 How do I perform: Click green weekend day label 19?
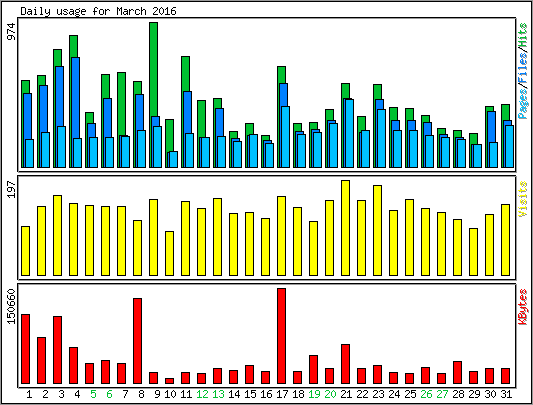(314, 394)
